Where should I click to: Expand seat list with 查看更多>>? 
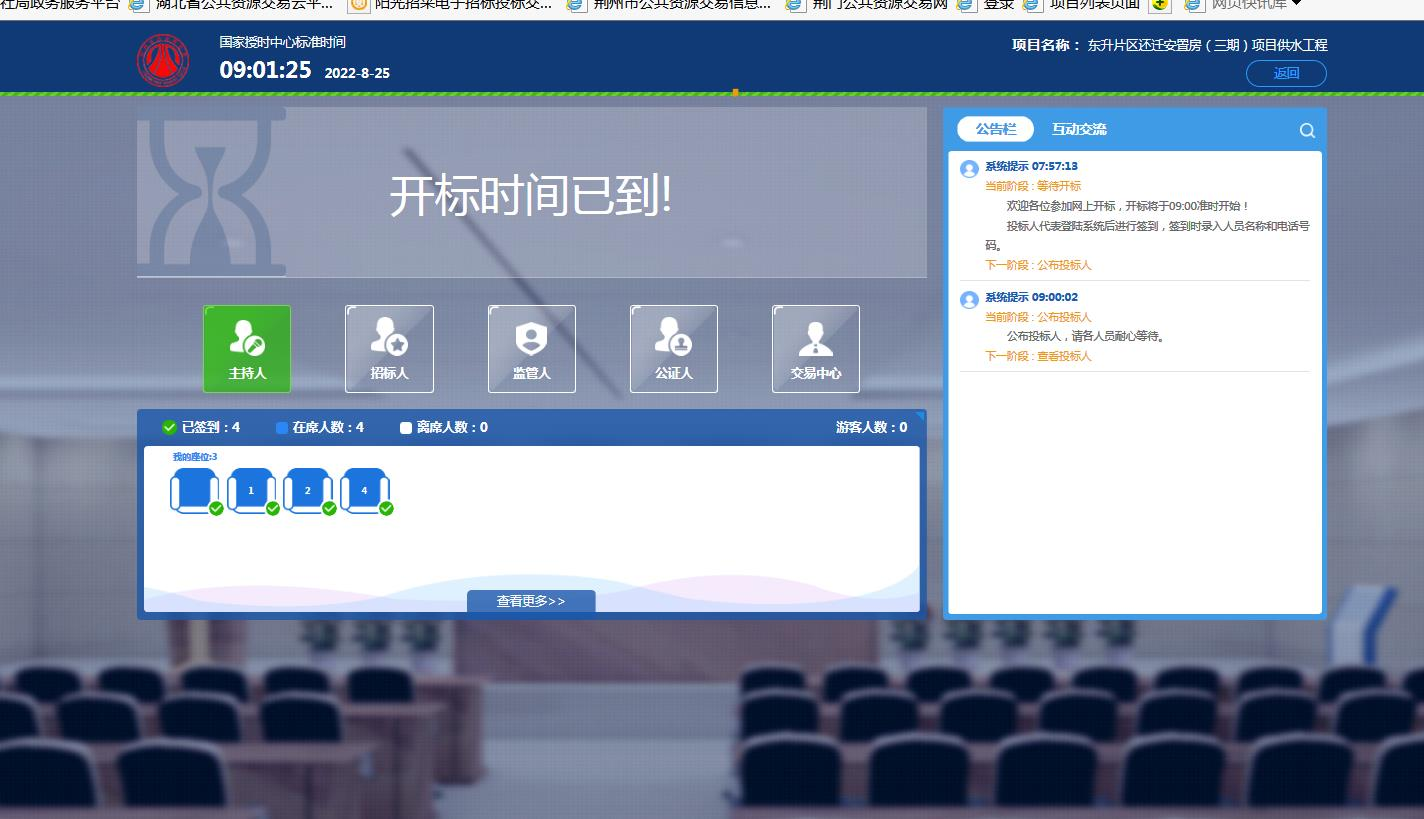[x=531, y=601]
